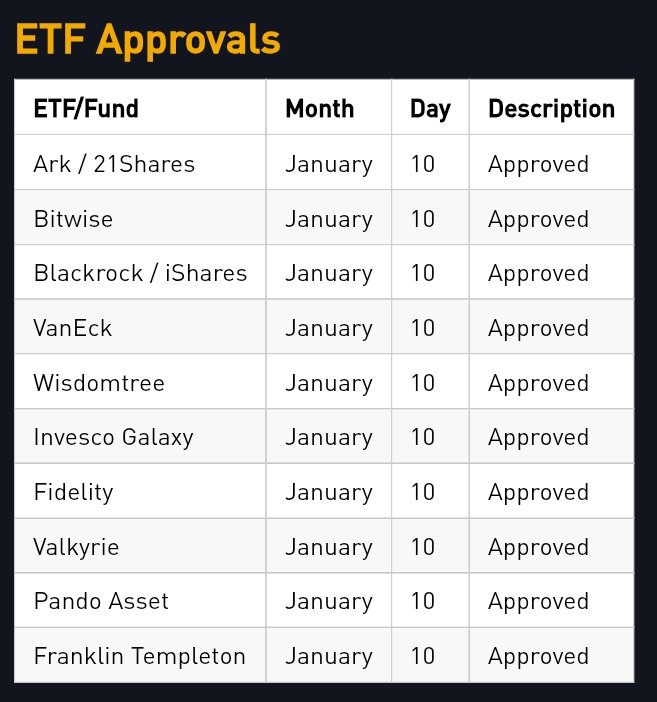Click the ETF Approvals heading
Viewport: 657px width, 702px height.
coord(148,41)
